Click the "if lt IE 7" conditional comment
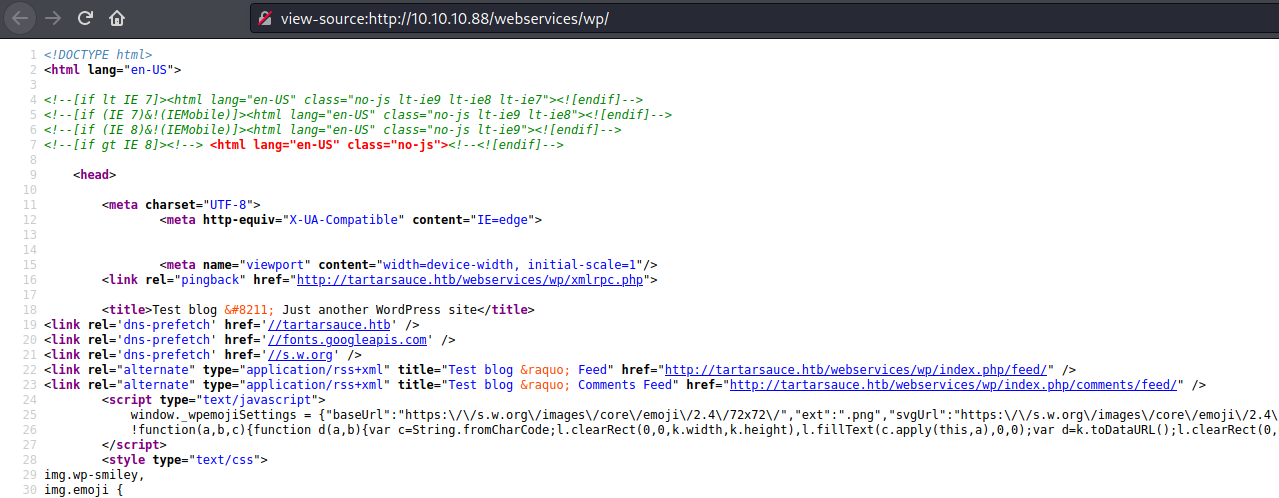This screenshot has width=1279, height=498. tap(343, 99)
